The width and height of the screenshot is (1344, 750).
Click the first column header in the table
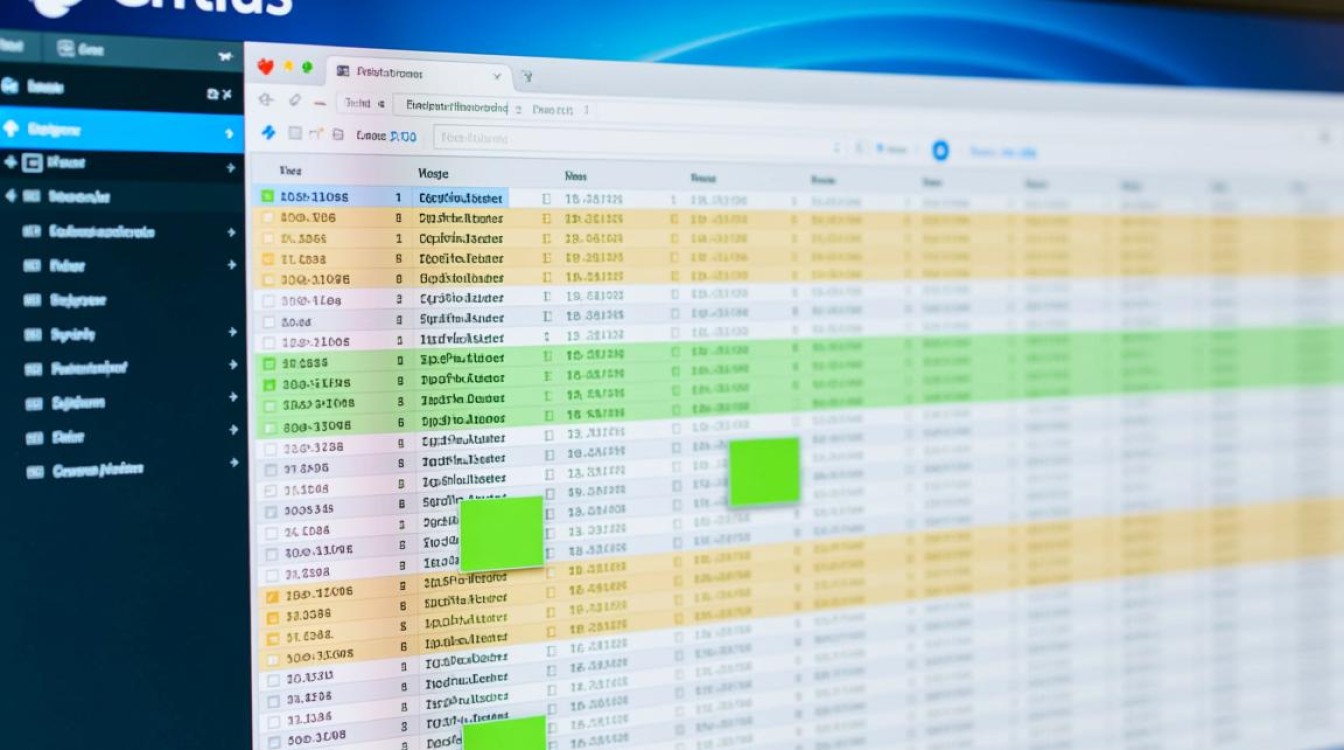pos(290,171)
